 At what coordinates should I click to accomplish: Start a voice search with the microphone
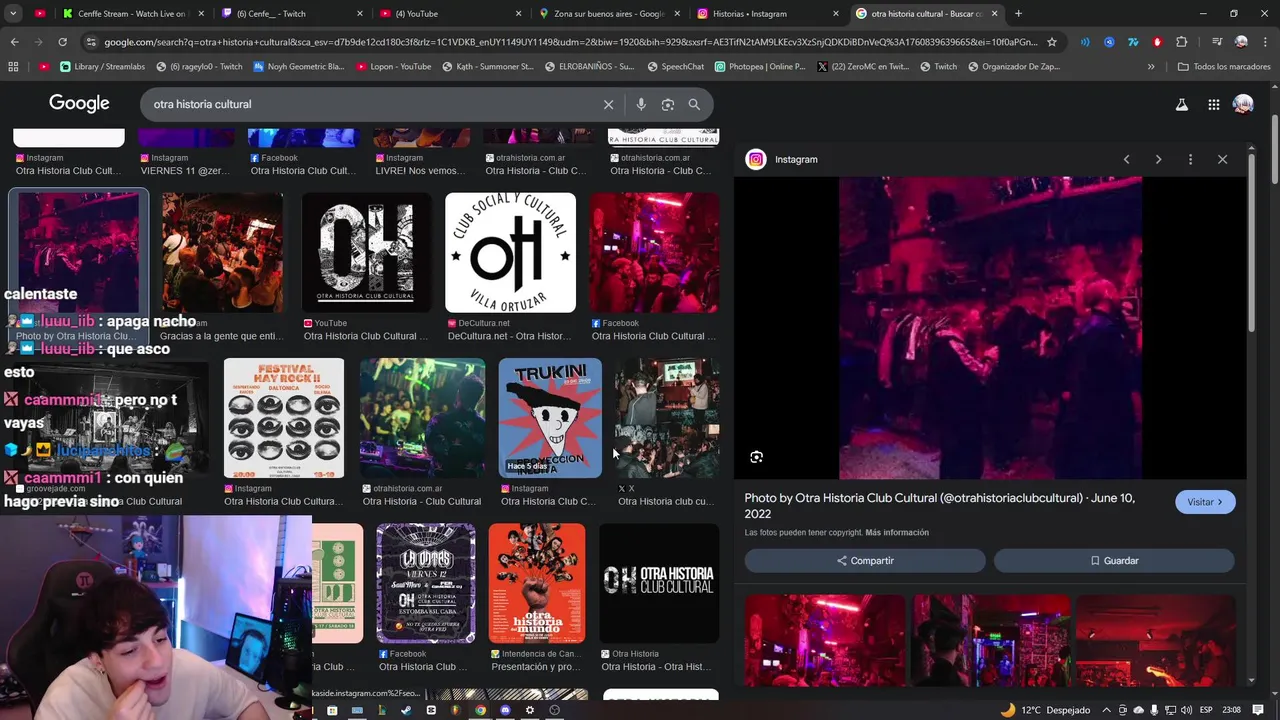click(x=641, y=104)
